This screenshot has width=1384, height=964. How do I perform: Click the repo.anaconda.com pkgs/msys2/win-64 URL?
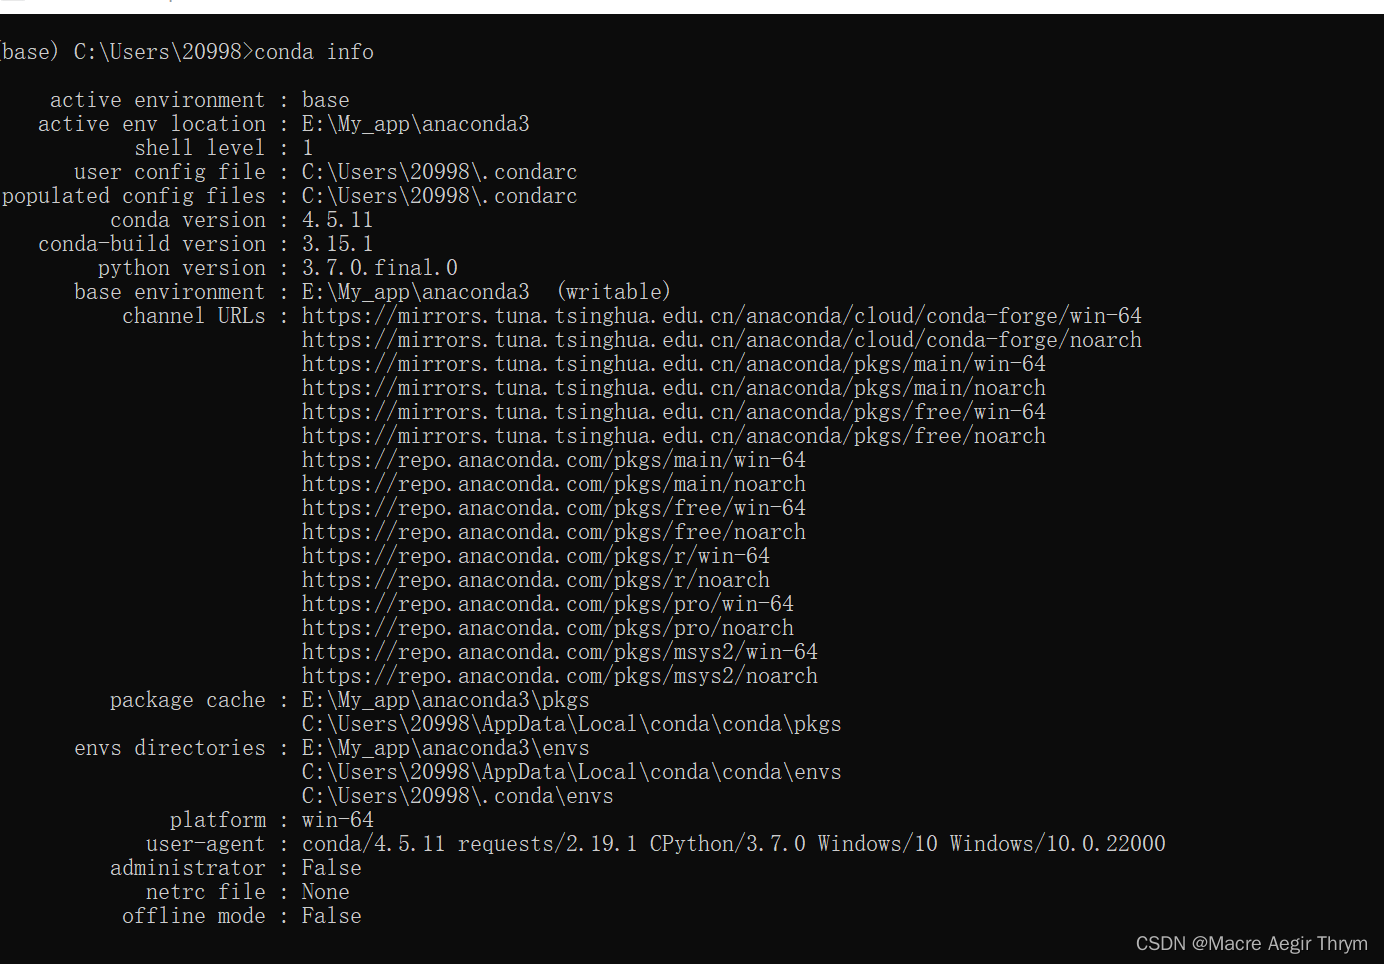[560, 652]
